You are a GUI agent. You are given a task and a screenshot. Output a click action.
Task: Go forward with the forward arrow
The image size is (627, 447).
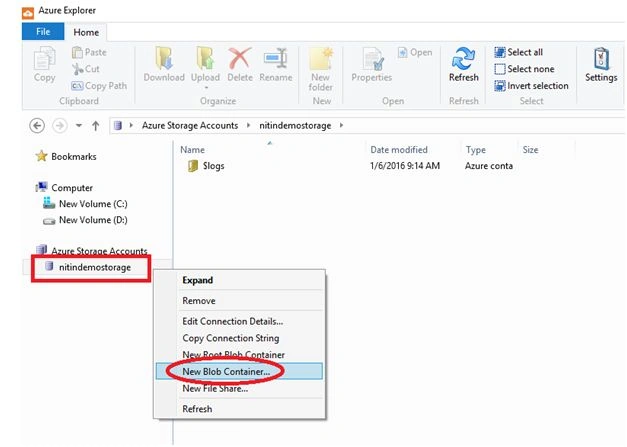(x=60, y=126)
